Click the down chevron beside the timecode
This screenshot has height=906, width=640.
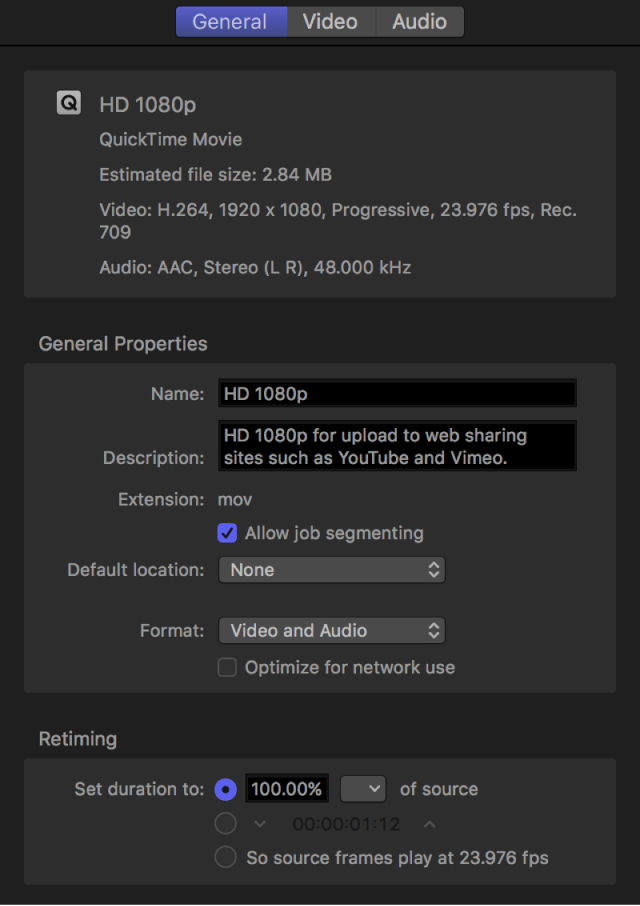click(258, 823)
